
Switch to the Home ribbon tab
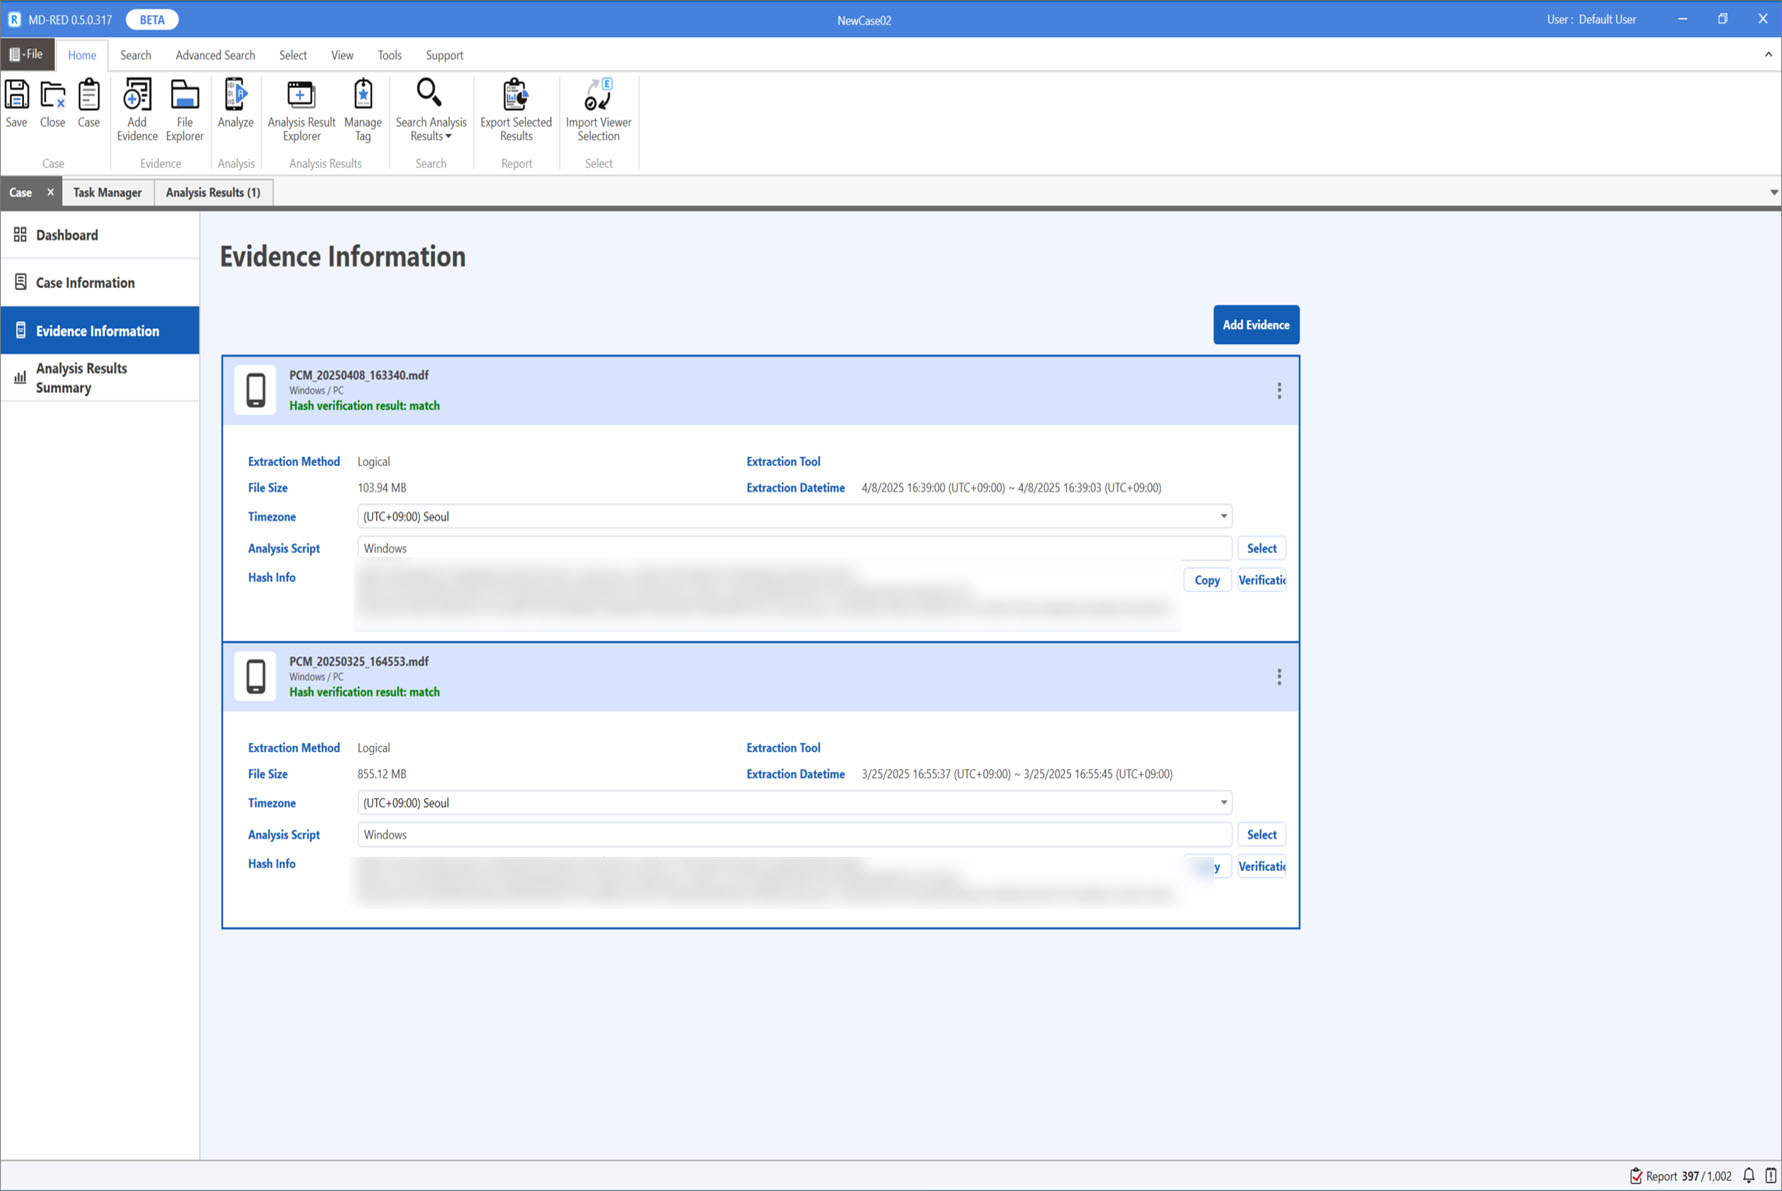tap(82, 55)
